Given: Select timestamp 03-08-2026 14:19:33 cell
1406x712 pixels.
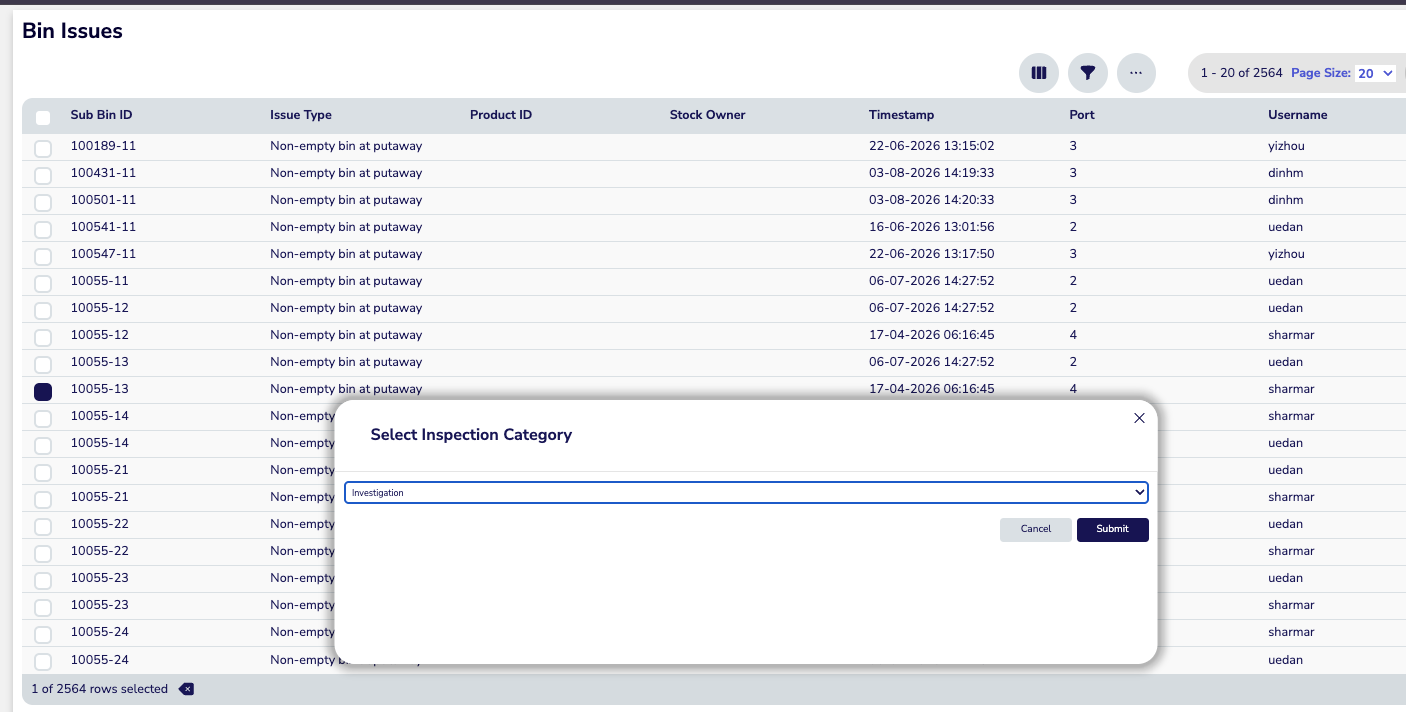Looking at the screenshot, I should point(932,173).
